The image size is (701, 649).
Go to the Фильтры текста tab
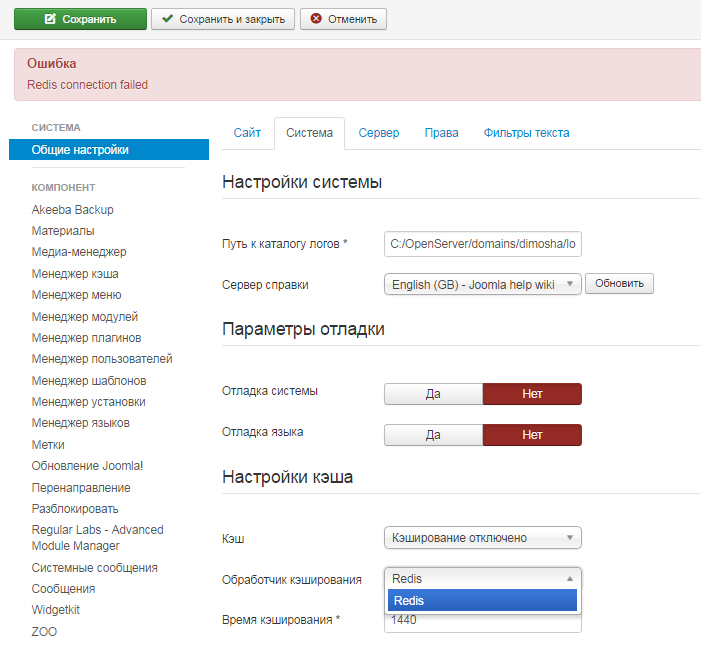[526, 133]
